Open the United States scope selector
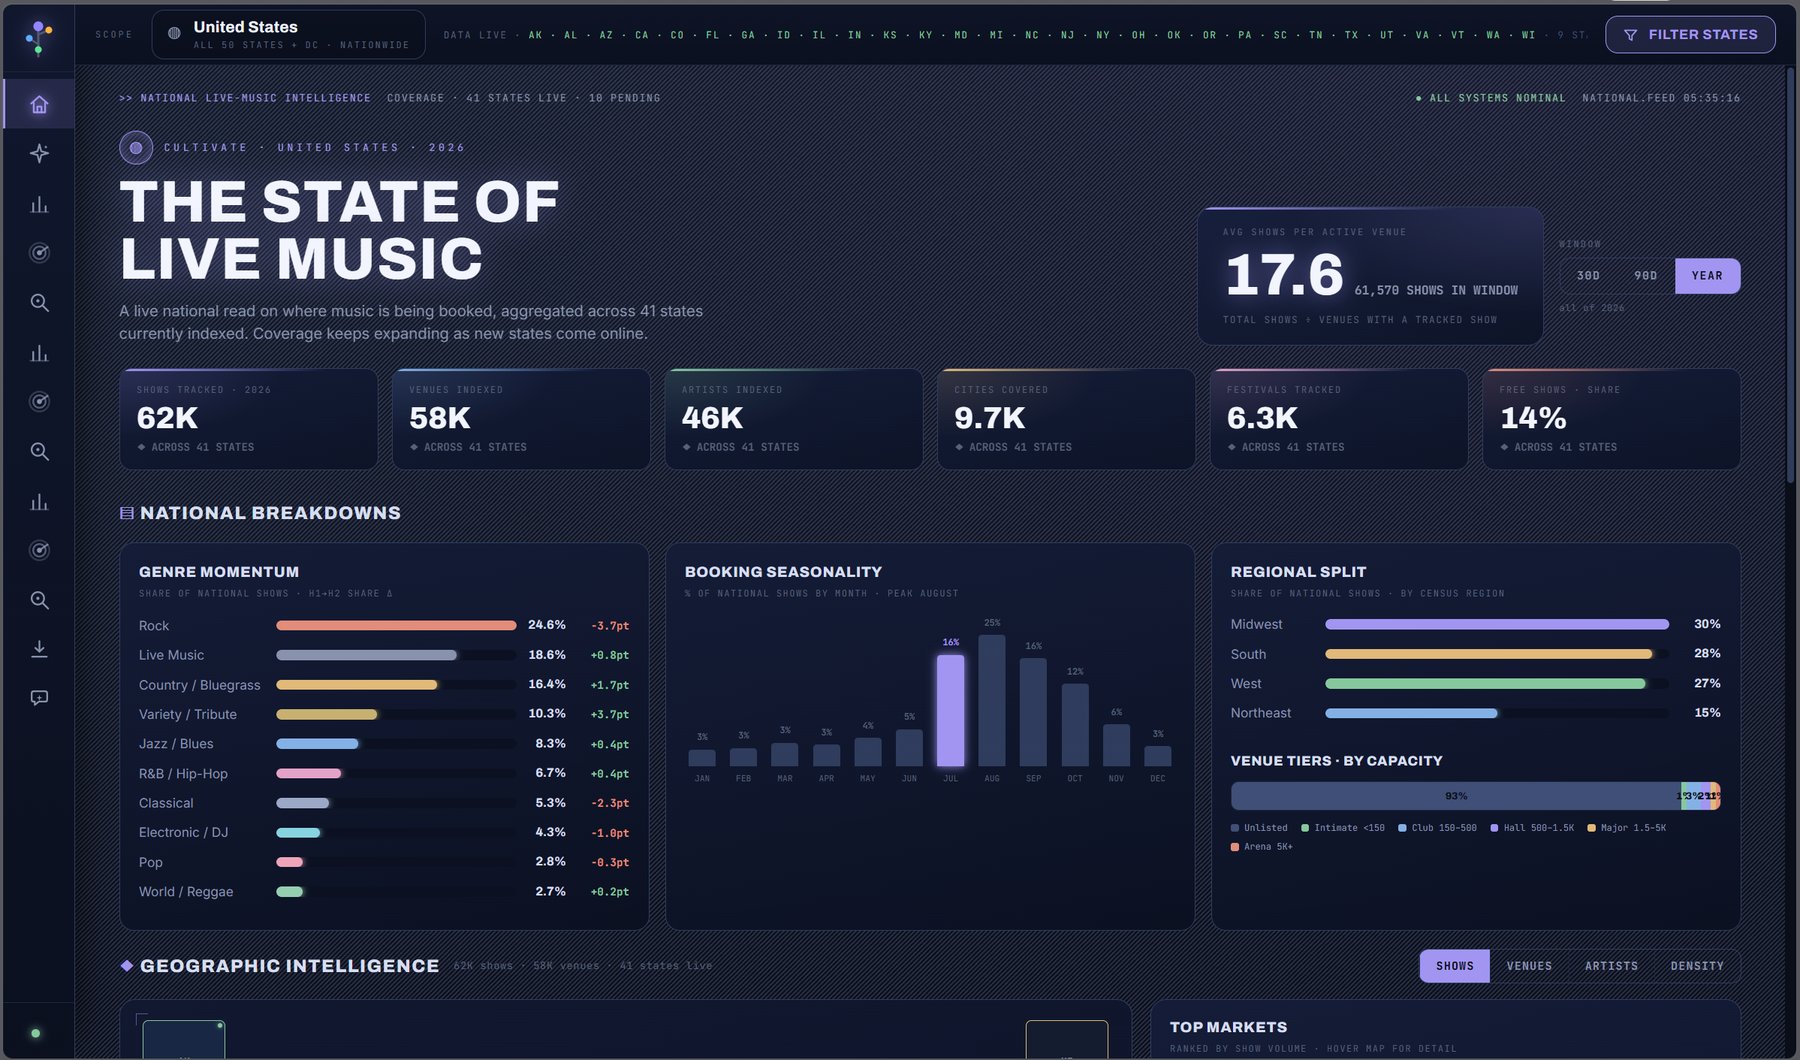Viewport: 1800px width, 1060px height. tap(288, 35)
